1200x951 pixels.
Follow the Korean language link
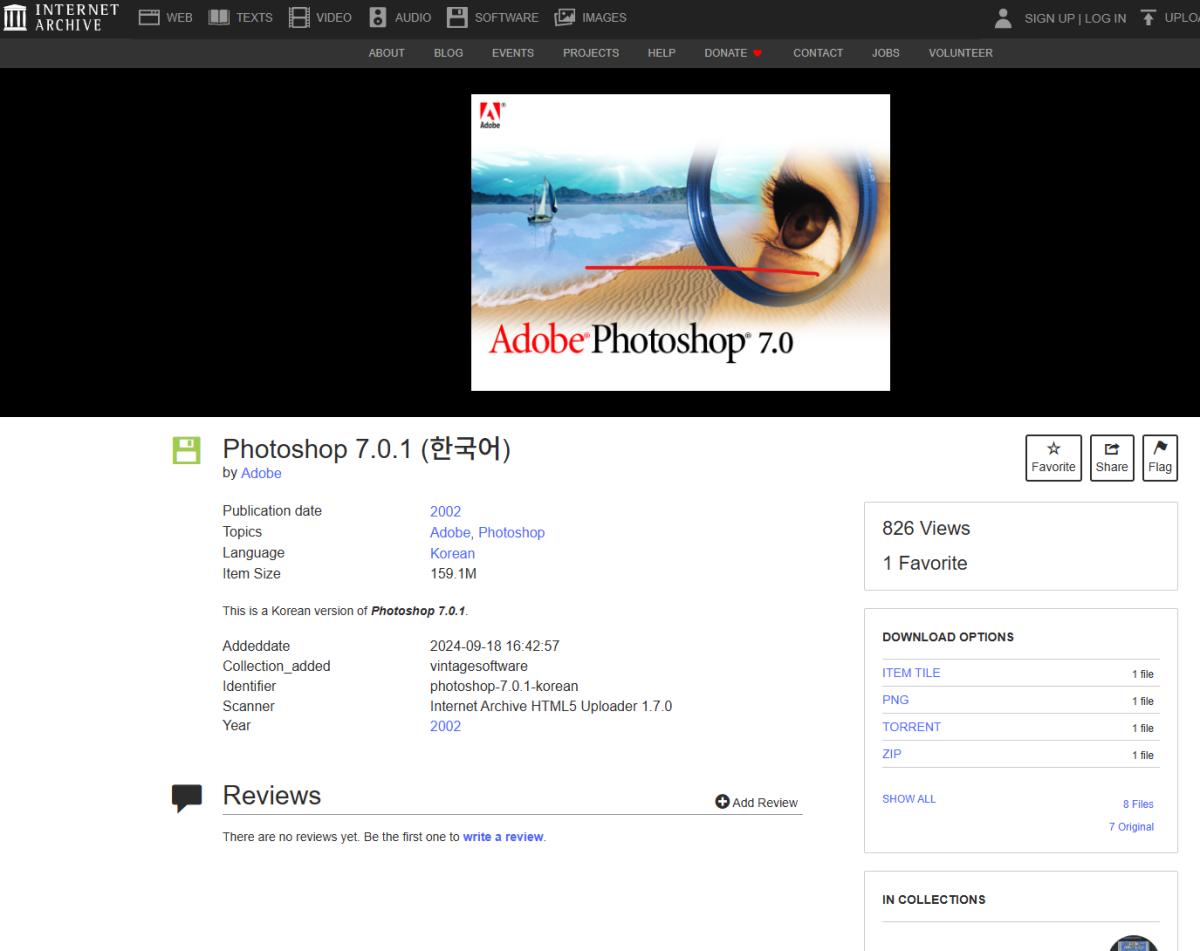[x=452, y=553]
